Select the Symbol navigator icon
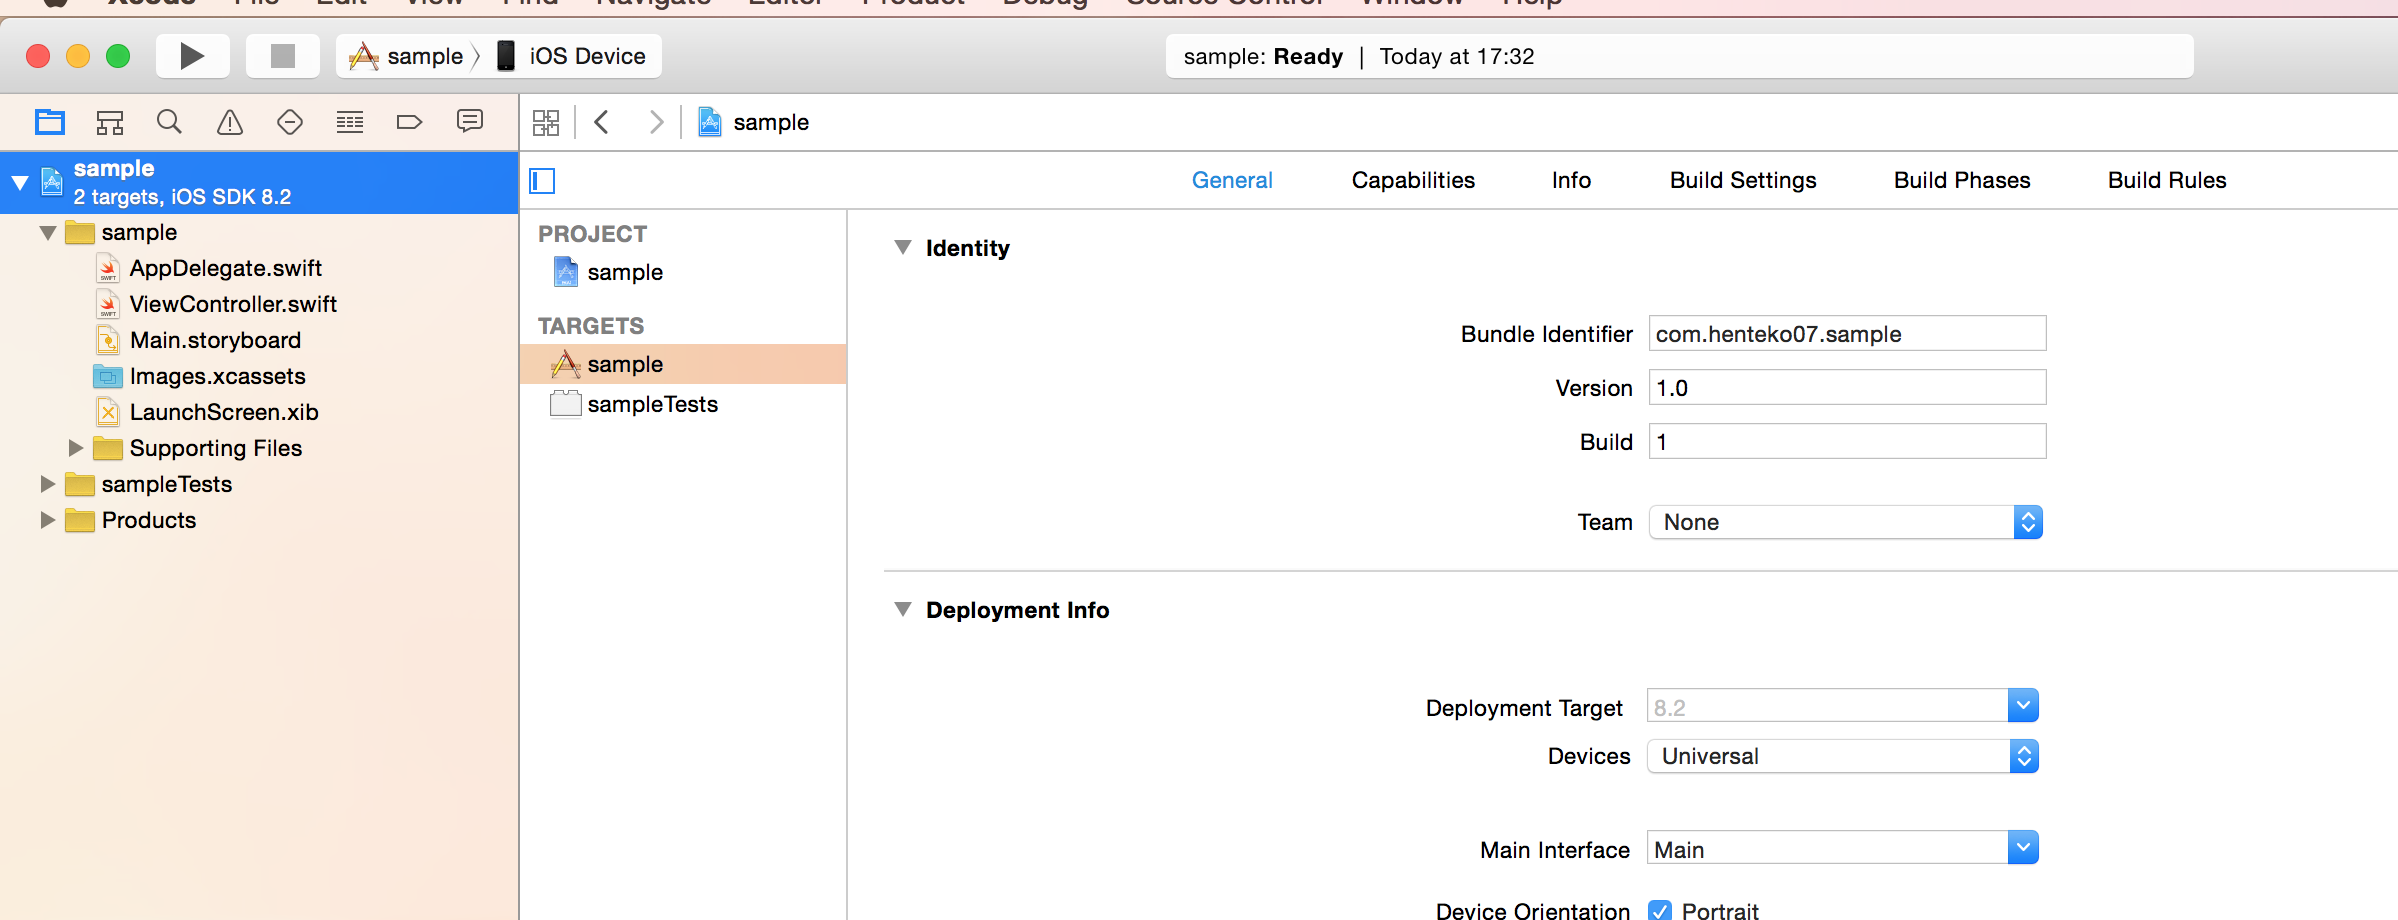 [x=109, y=121]
